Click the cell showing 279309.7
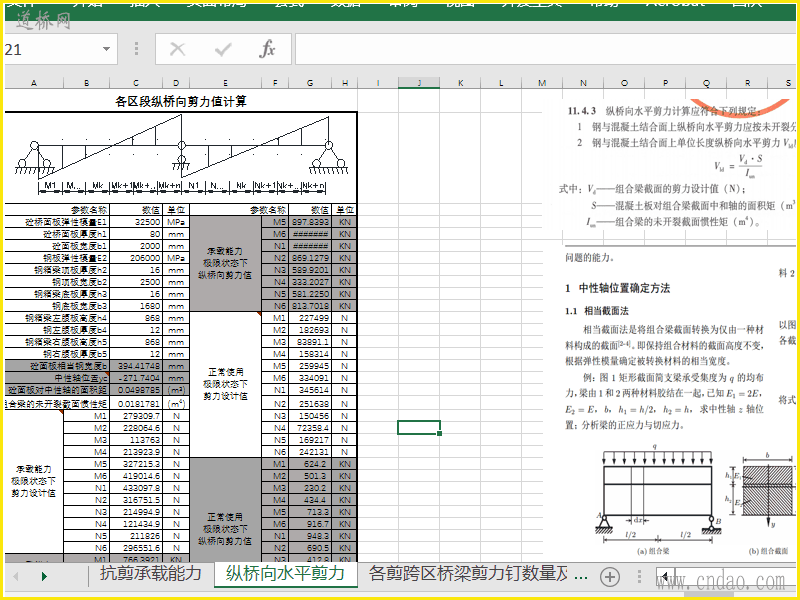This screenshot has height=600, width=800. pyautogui.click(x=136, y=416)
